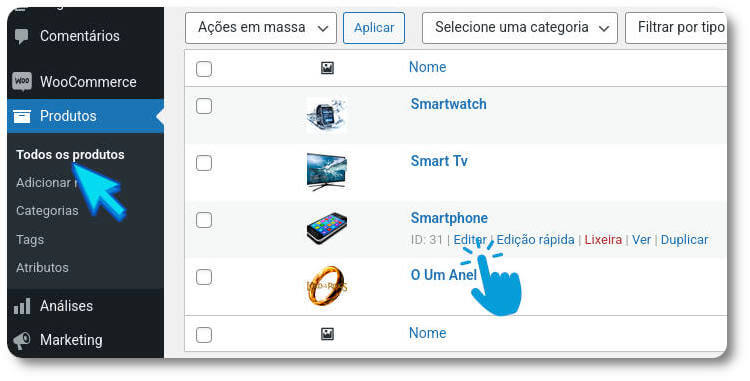Toggle the select-all checkbox in table header
This screenshot has width=750, height=381.
204,69
